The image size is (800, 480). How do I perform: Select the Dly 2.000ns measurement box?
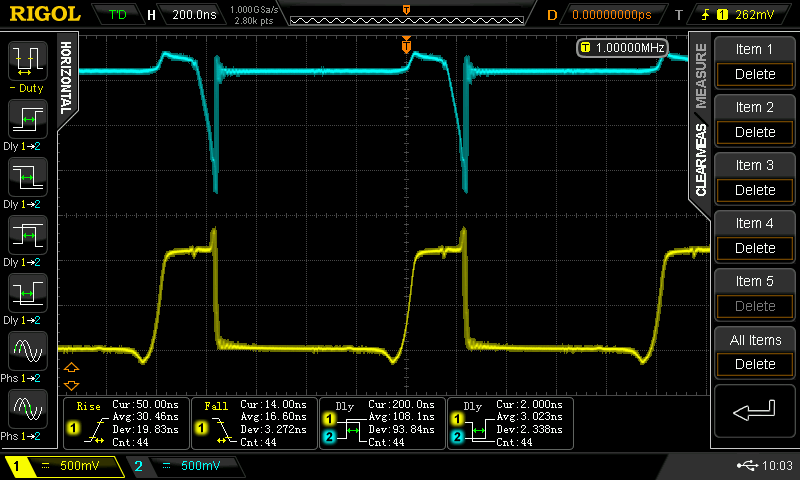click(510, 423)
